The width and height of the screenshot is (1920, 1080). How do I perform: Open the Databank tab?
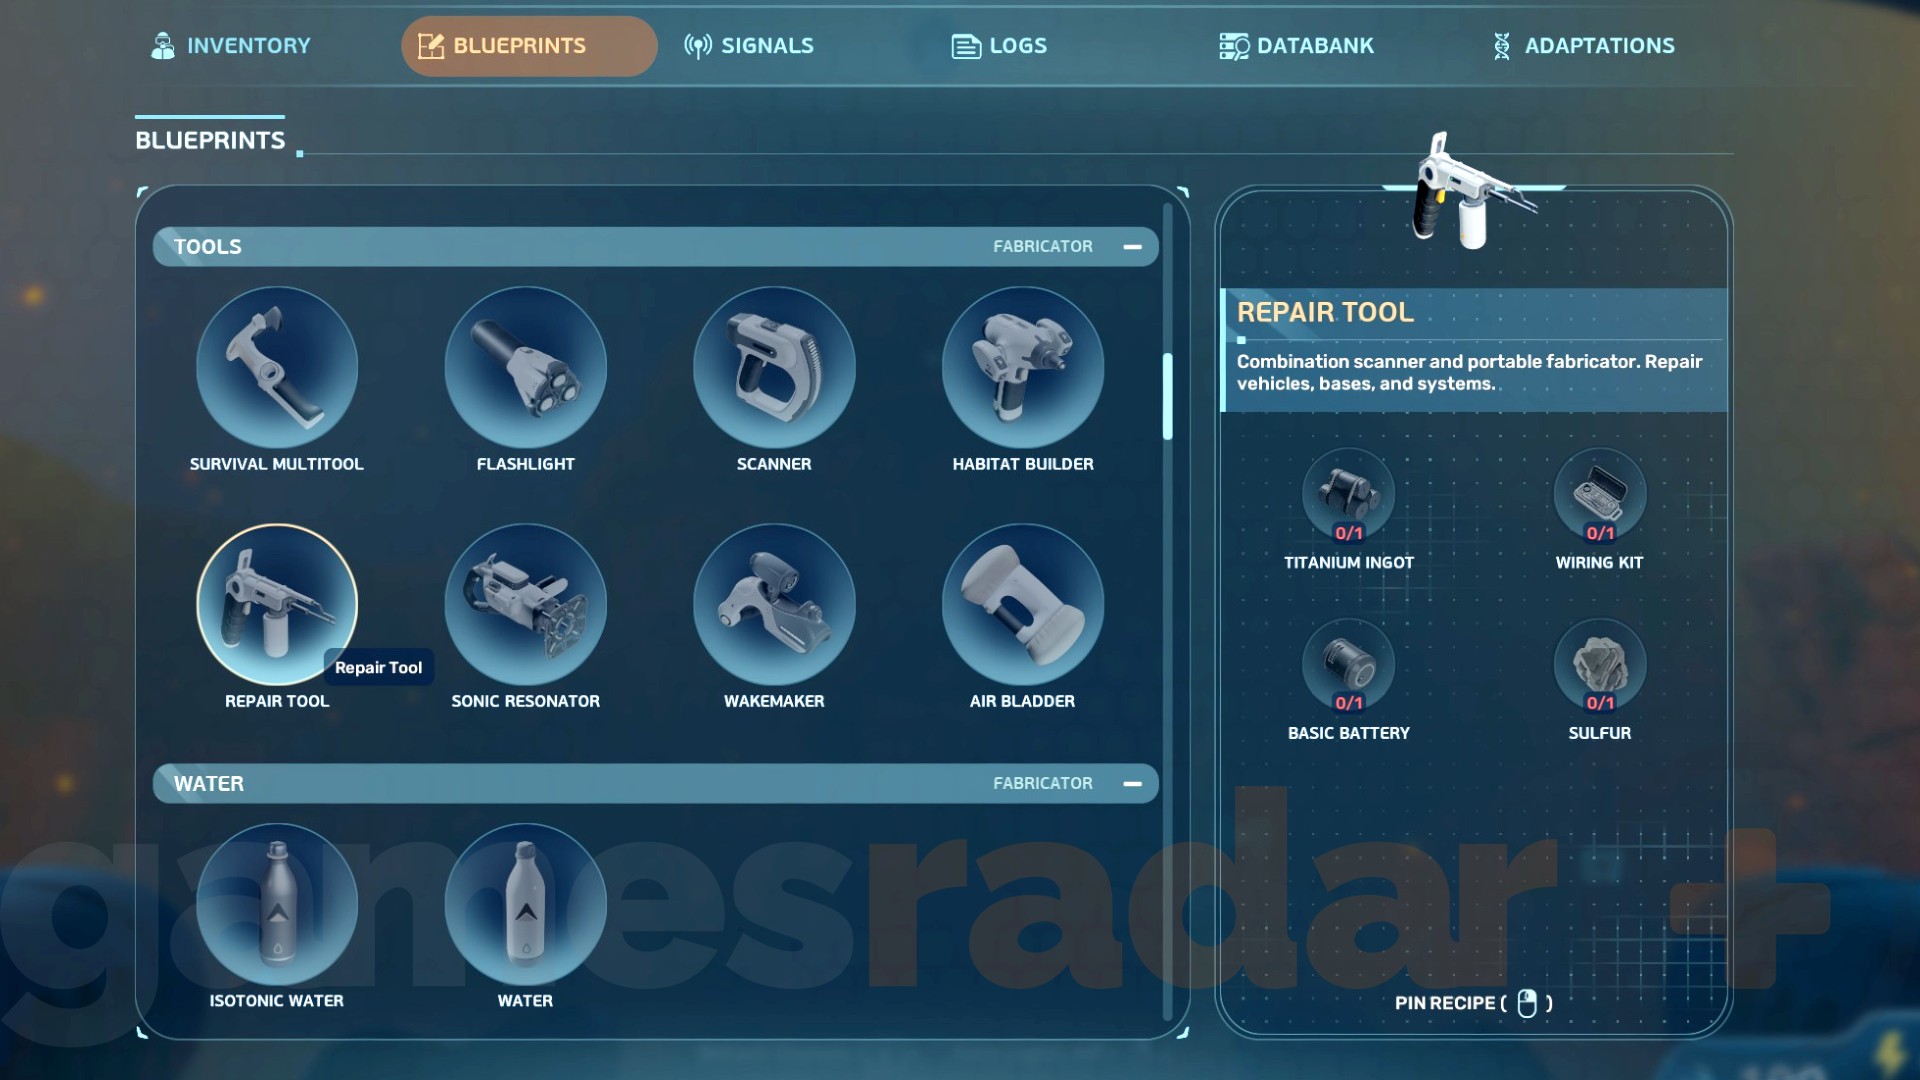point(1296,46)
